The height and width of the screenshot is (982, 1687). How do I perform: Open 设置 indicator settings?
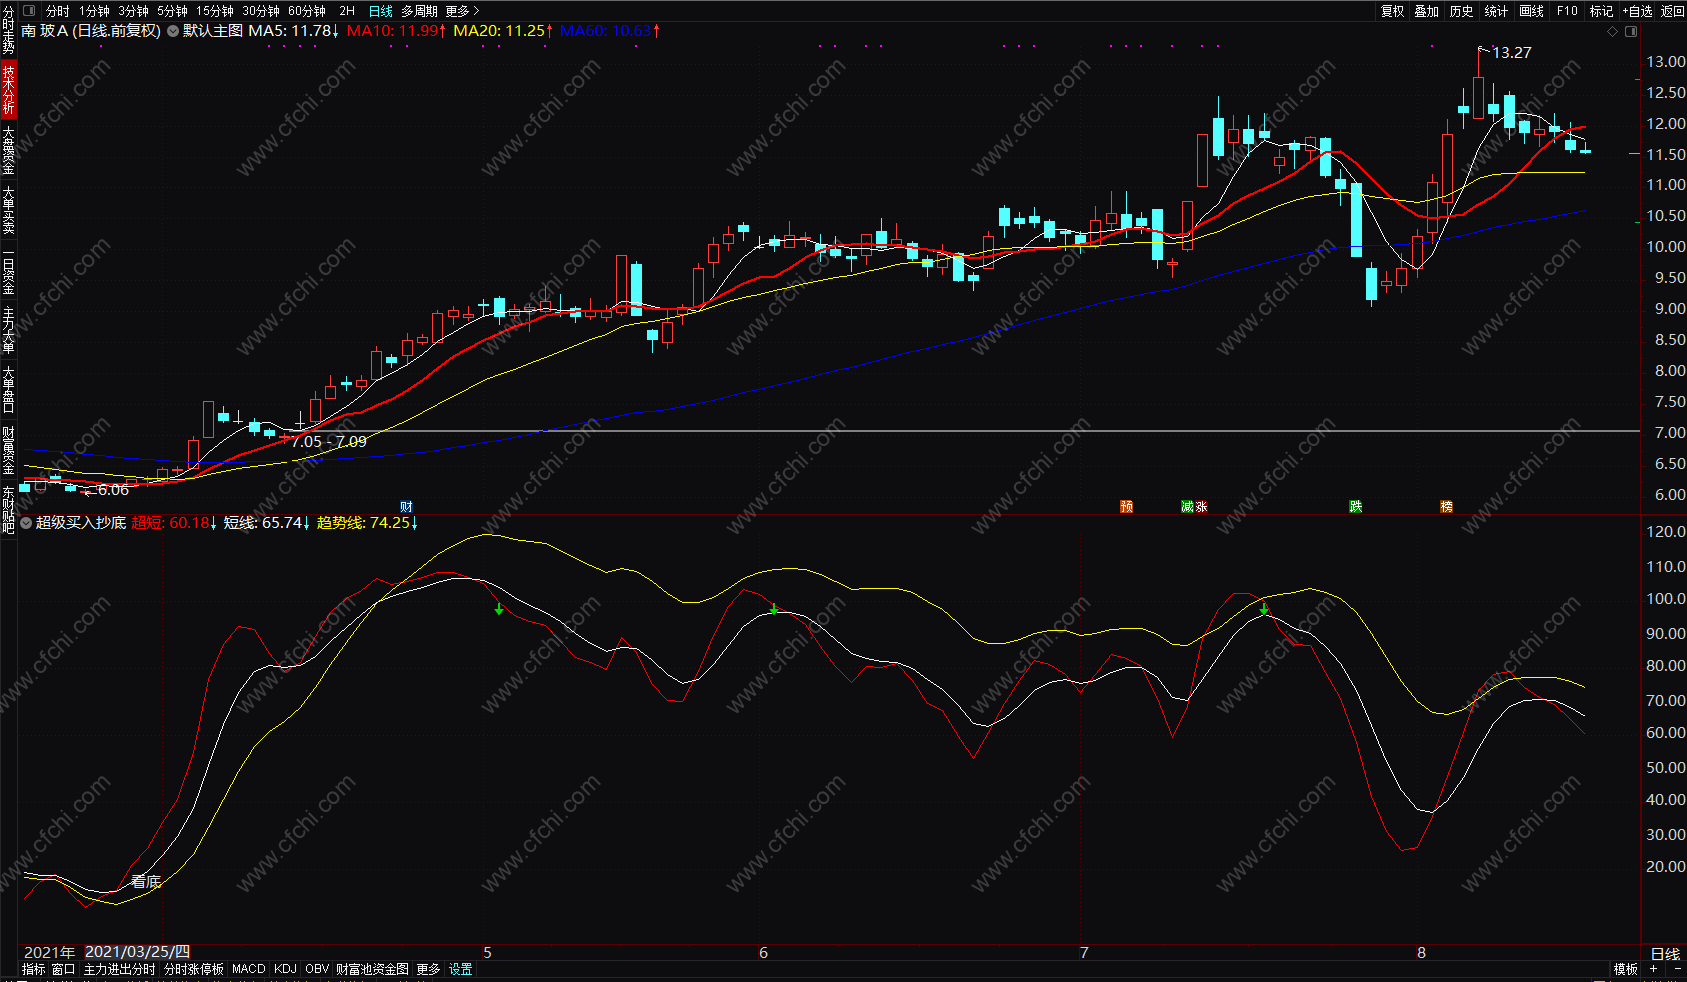[x=460, y=969]
